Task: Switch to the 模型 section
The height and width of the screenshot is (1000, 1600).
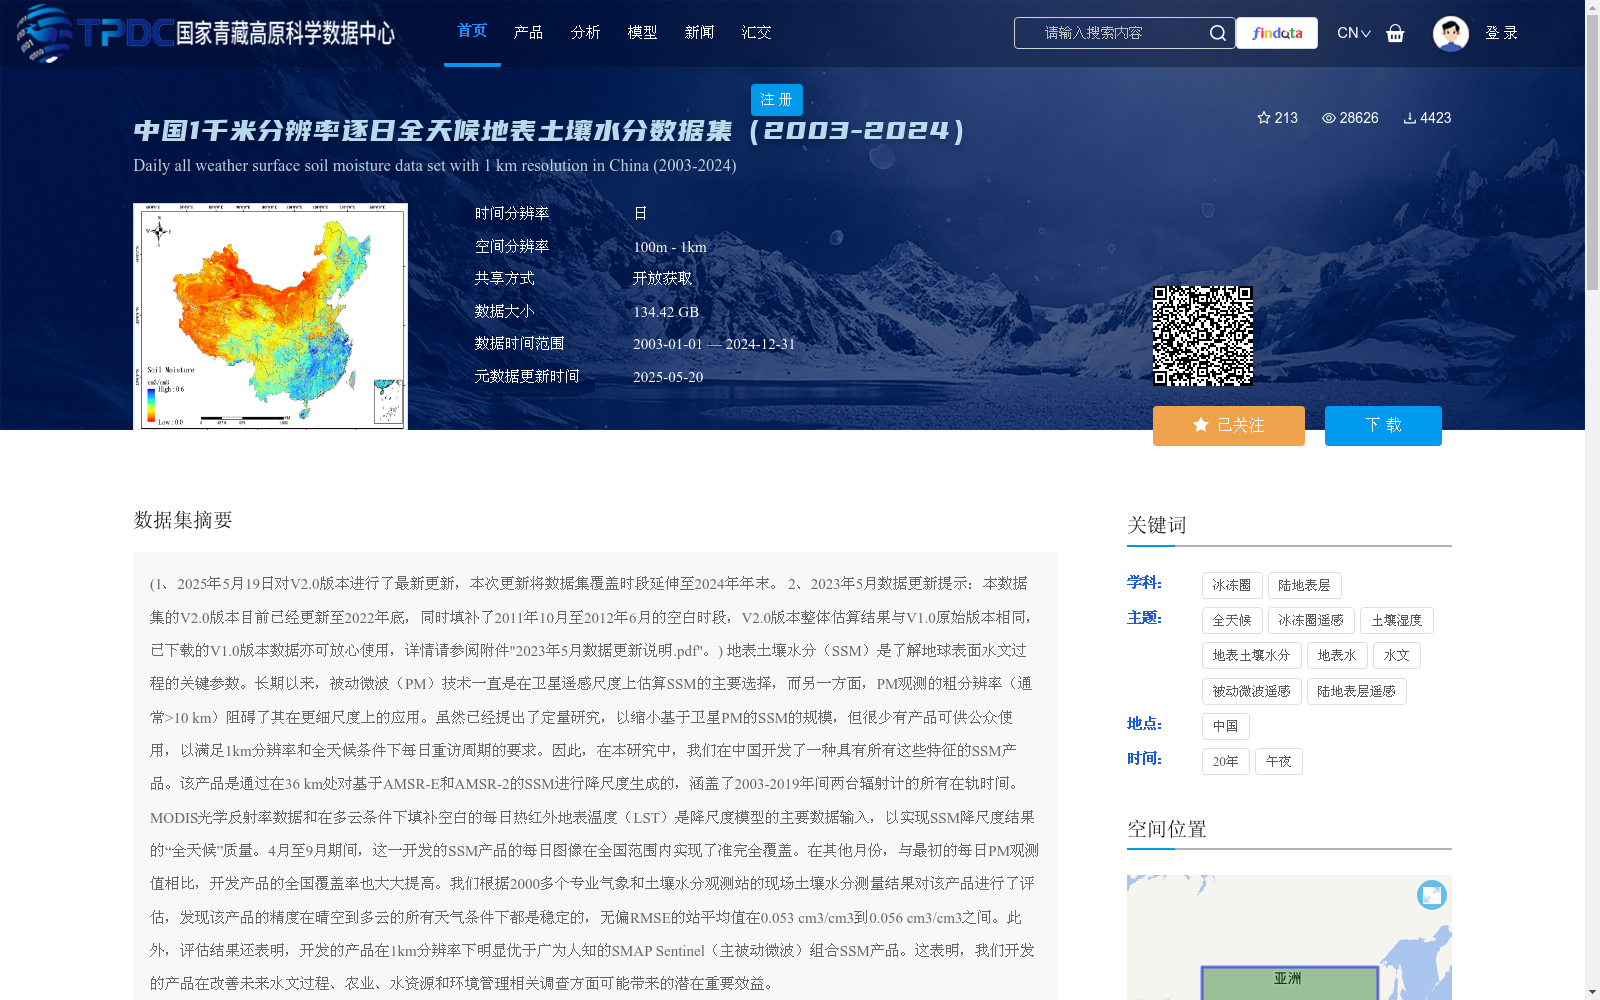Action: (x=642, y=32)
